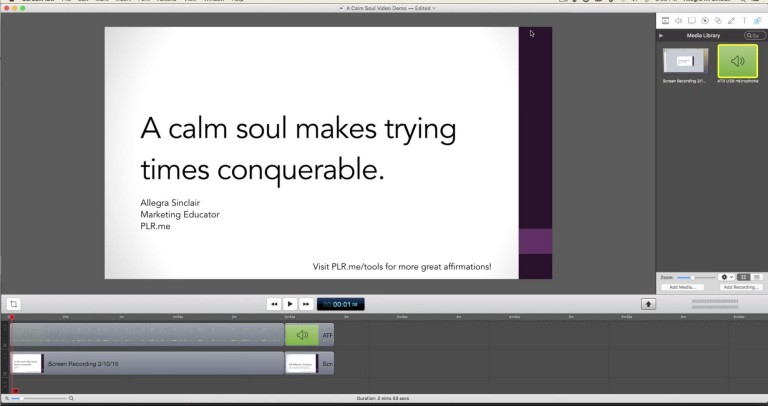Screen dimensions: 768x406
Task: Click the Add Media... button
Action: pyautogui.click(x=682, y=287)
